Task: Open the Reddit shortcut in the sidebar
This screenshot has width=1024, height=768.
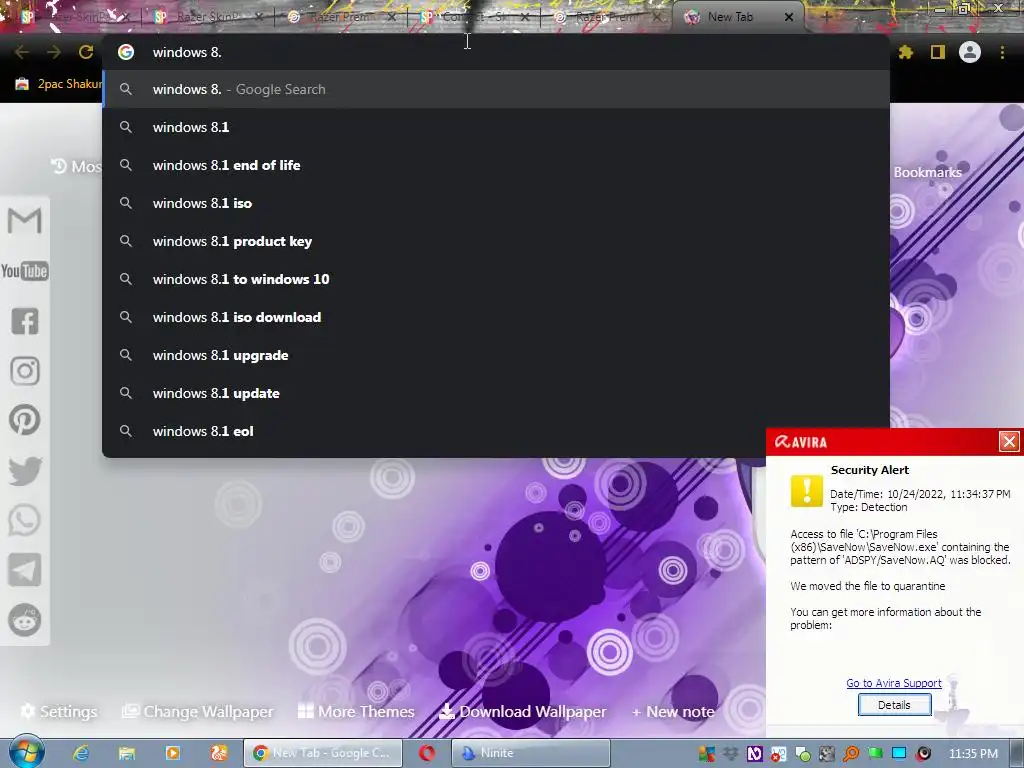Action: (x=25, y=620)
